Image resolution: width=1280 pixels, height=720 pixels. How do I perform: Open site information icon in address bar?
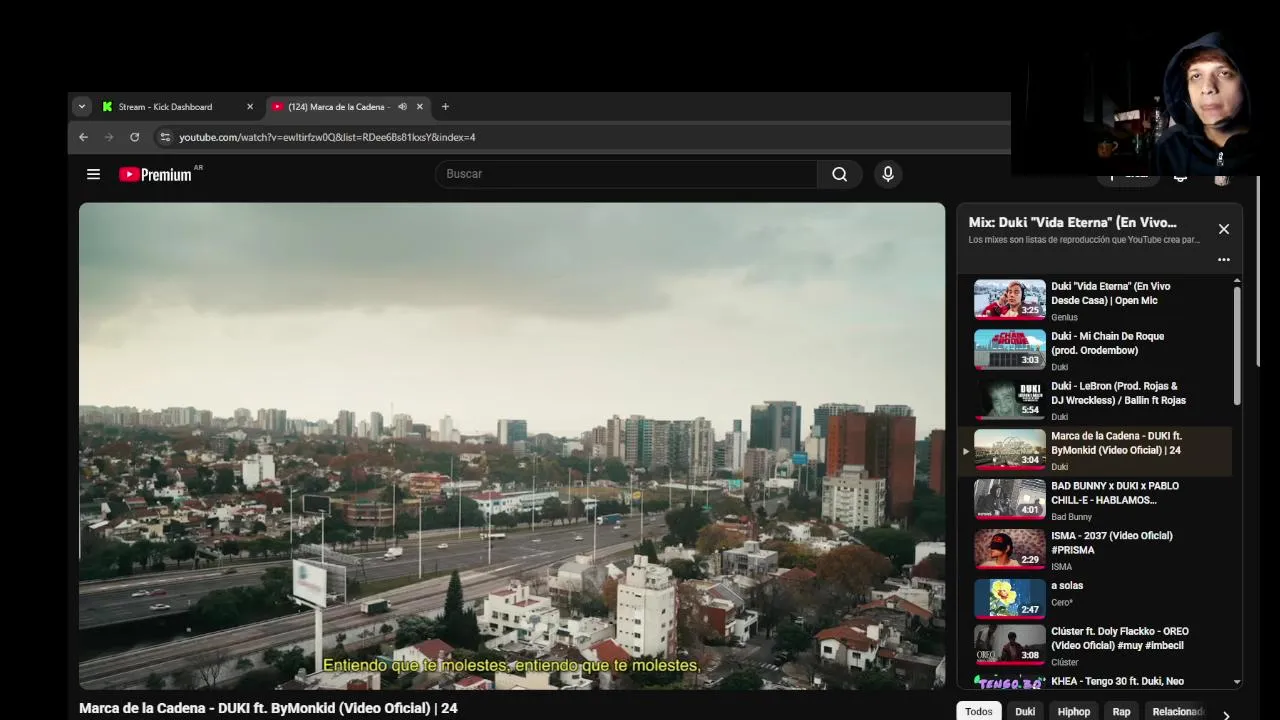pyautogui.click(x=165, y=137)
